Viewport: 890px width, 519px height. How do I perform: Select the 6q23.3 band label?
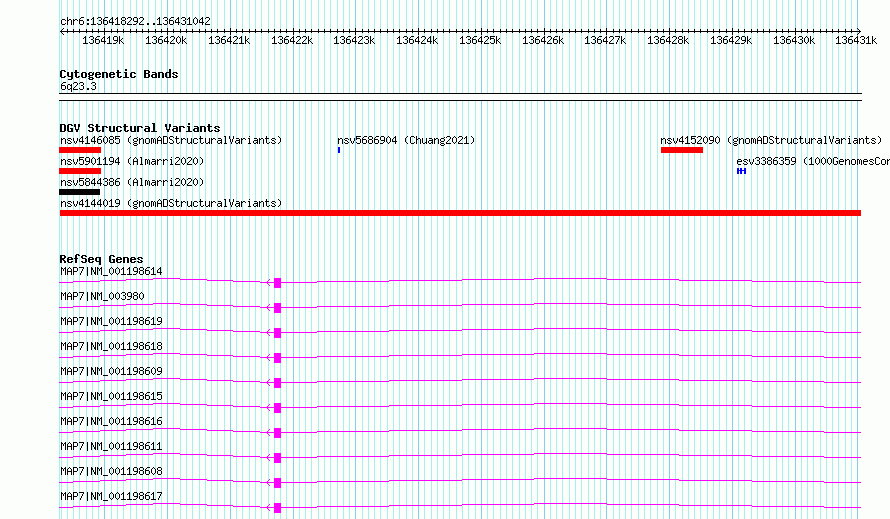coord(78,86)
